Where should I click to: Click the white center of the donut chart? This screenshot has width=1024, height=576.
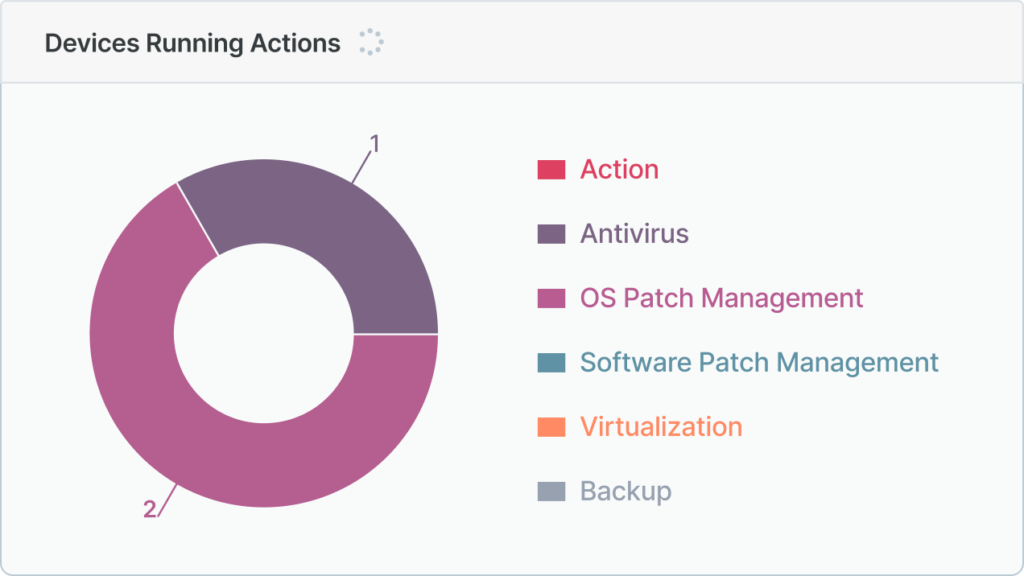[x=263, y=333]
